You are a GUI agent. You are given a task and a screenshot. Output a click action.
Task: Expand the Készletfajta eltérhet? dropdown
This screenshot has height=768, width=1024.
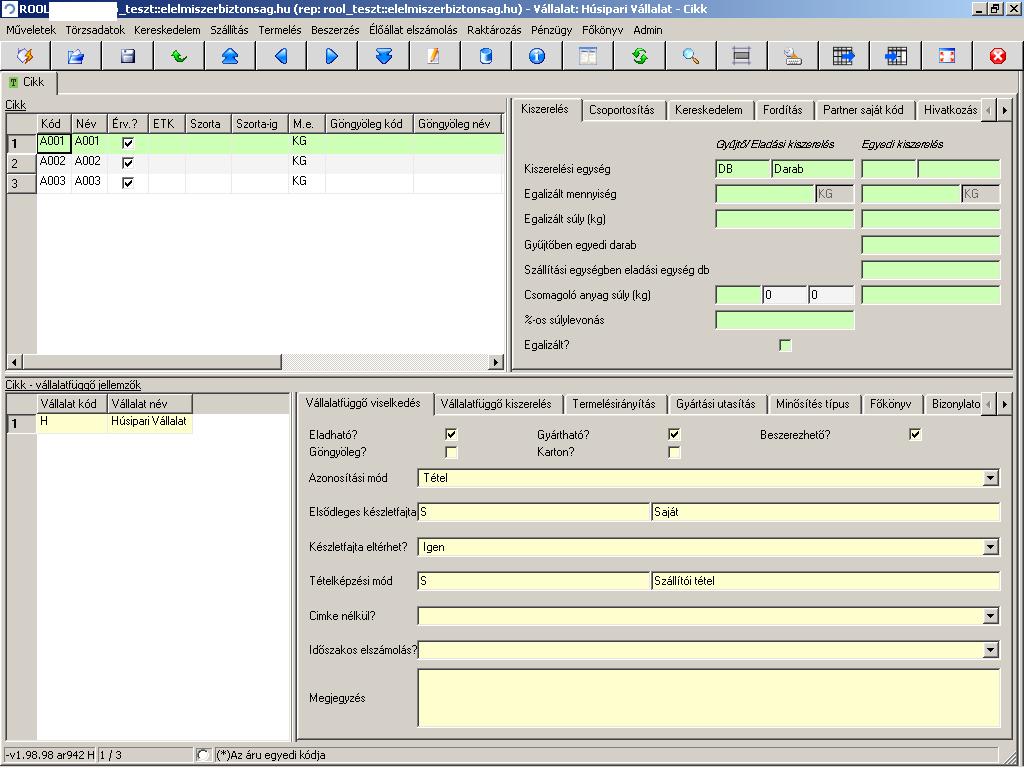coord(991,547)
